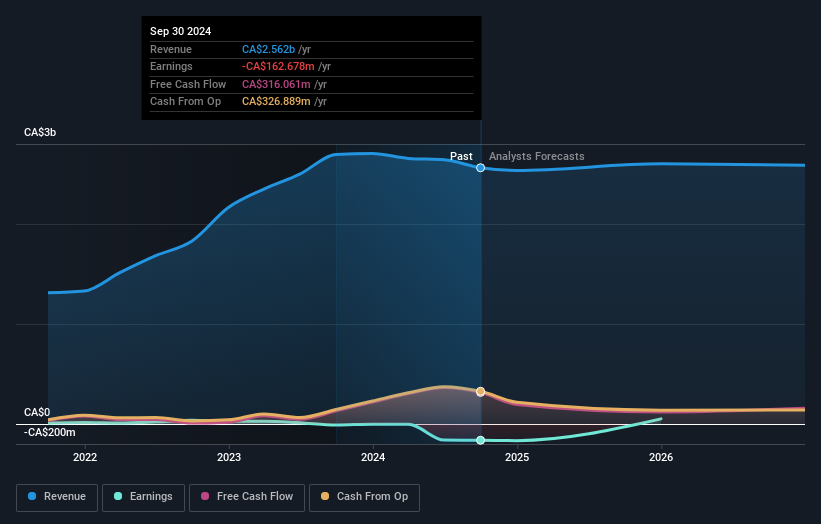The height and width of the screenshot is (524, 821).
Task: Click the Free Cash Flow label in tooltip
Action: 188,84
